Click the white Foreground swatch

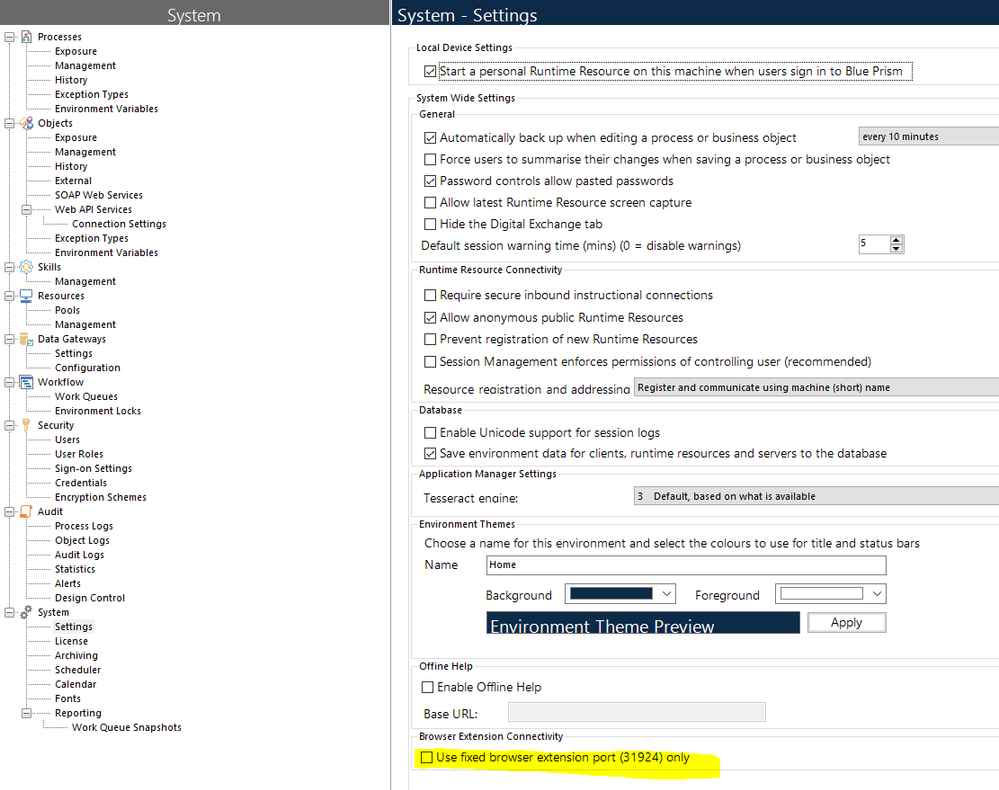[x=821, y=594]
